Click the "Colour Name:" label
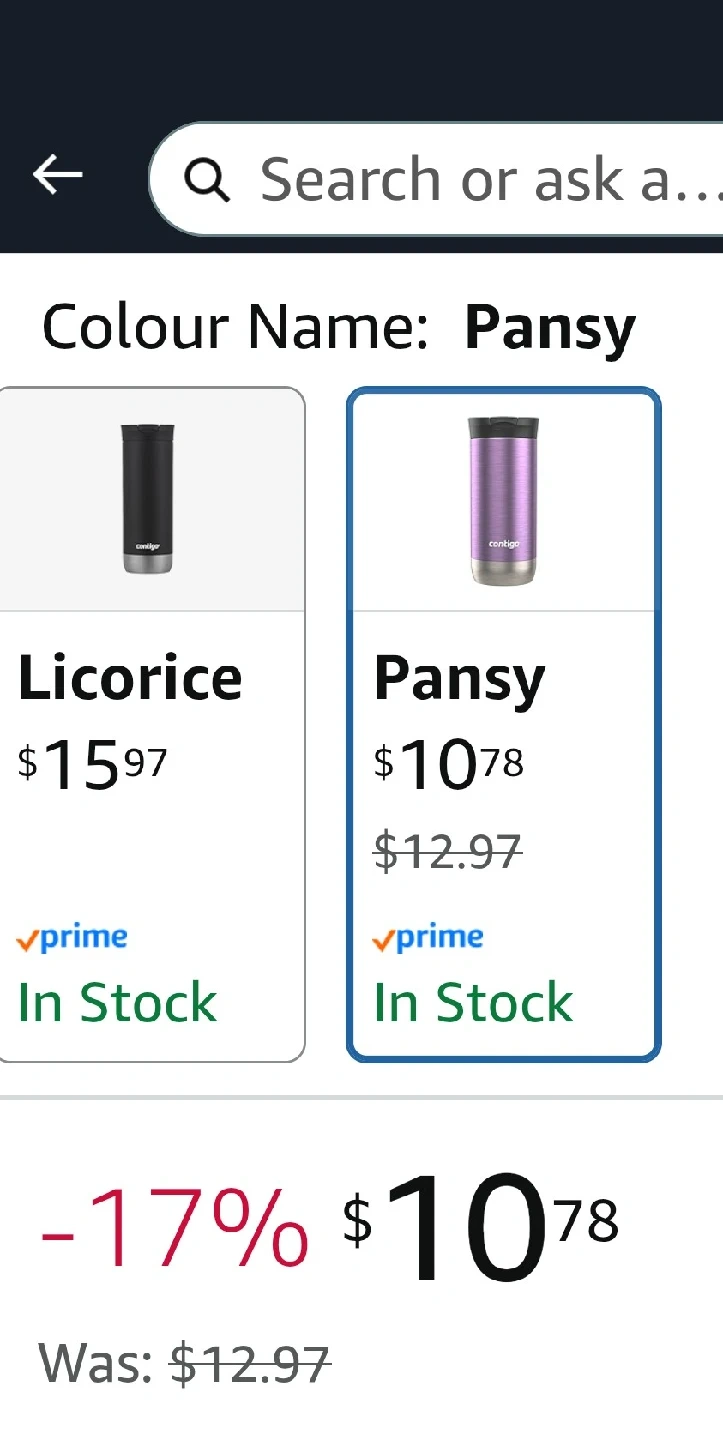Viewport: 723px width, 1440px height. coord(235,327)
